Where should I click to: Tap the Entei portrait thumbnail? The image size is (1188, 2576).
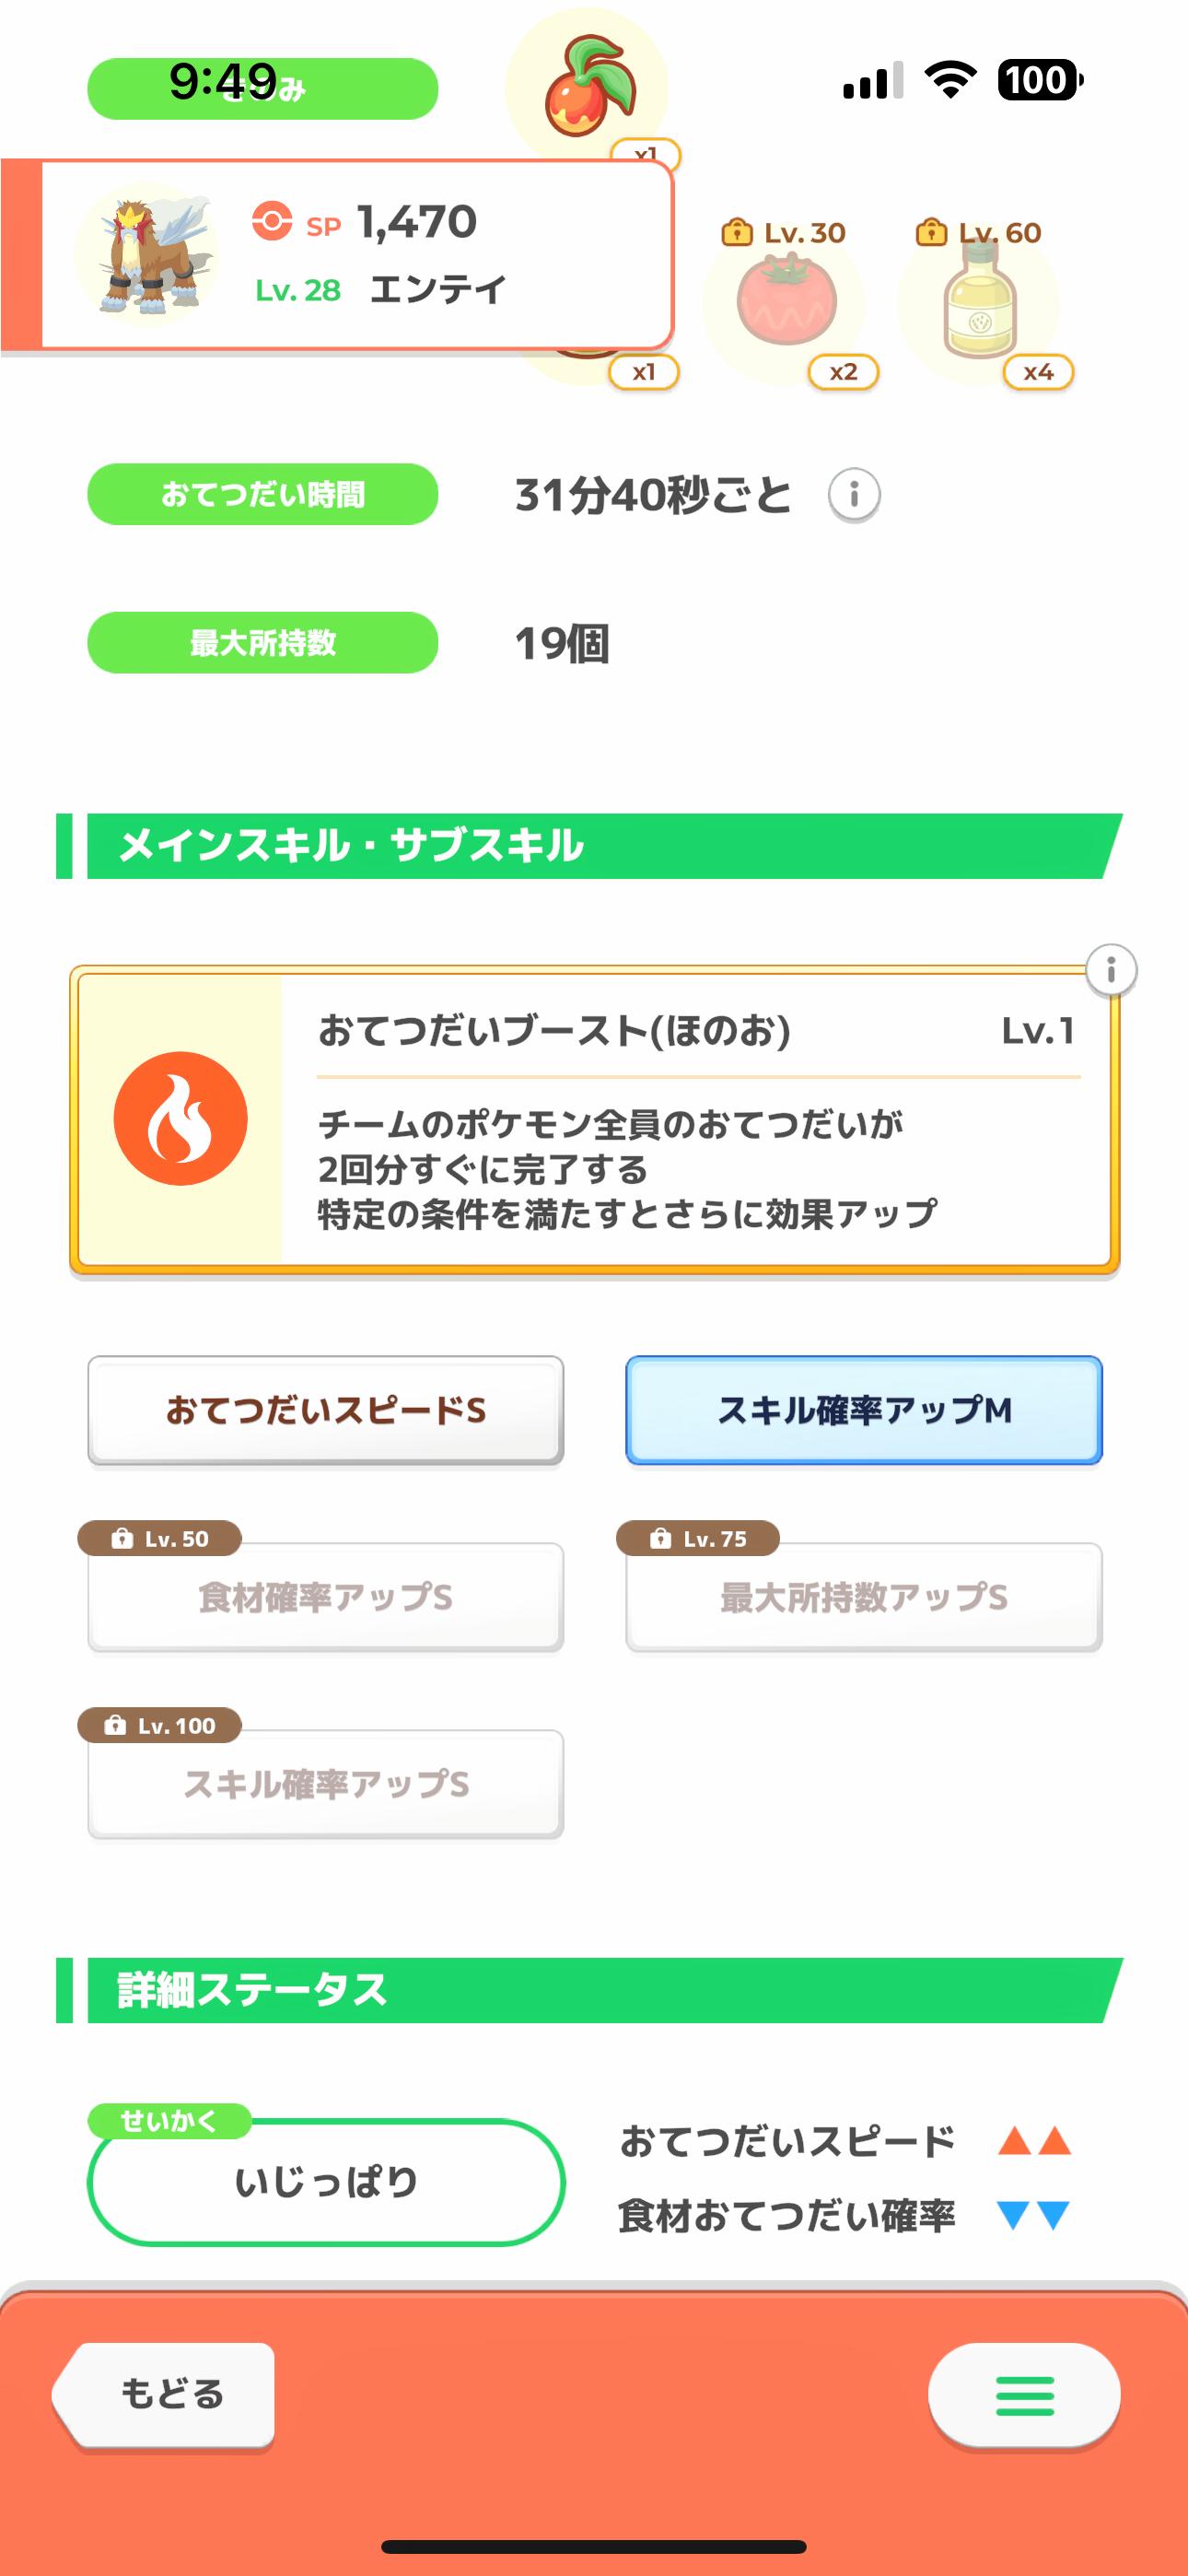click(x=146, y=253)
